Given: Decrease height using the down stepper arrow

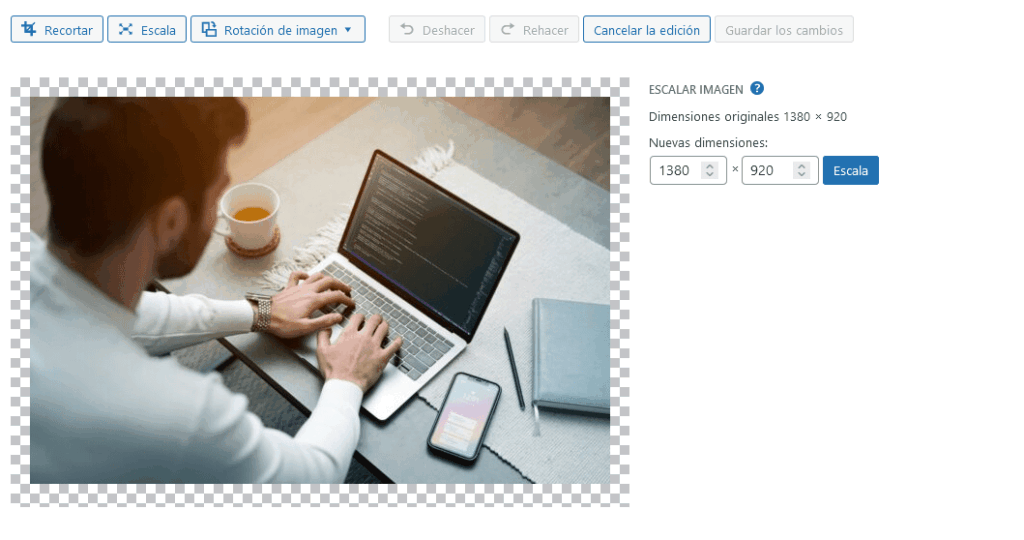Looking at the screenshot, I should coord(801,175).
